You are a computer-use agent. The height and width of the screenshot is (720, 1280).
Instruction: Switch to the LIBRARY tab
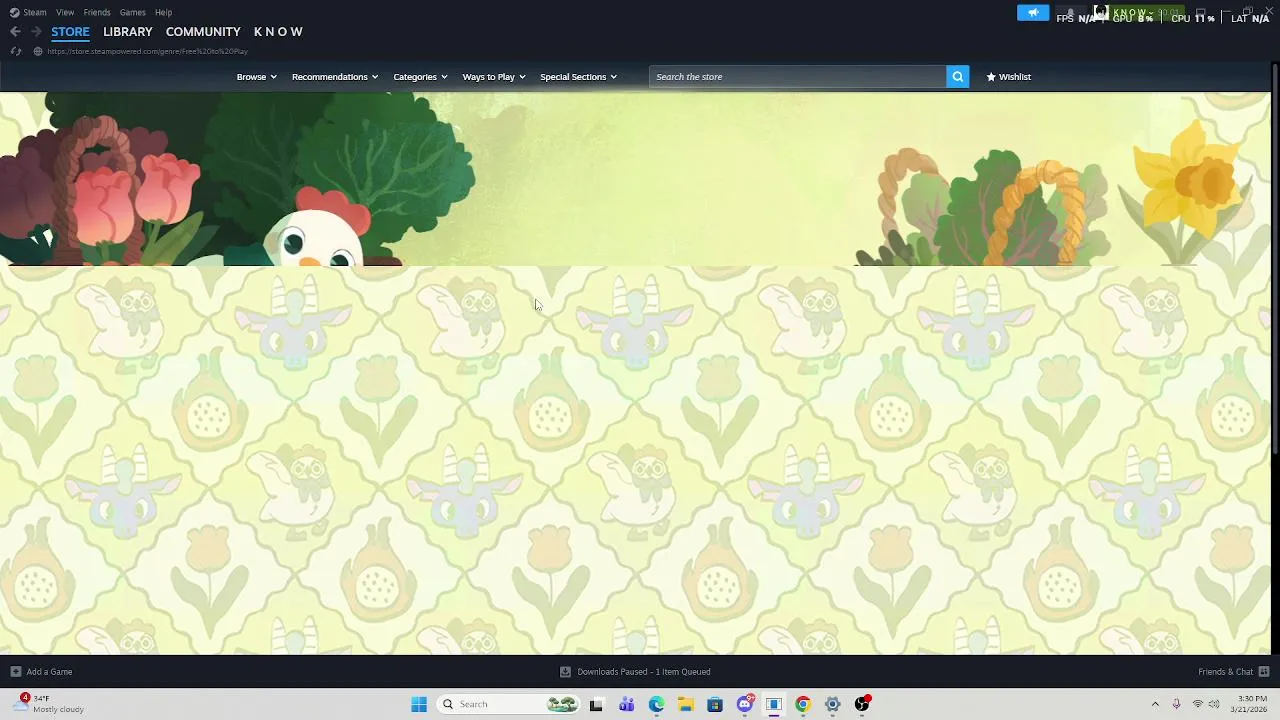[128, 32]
